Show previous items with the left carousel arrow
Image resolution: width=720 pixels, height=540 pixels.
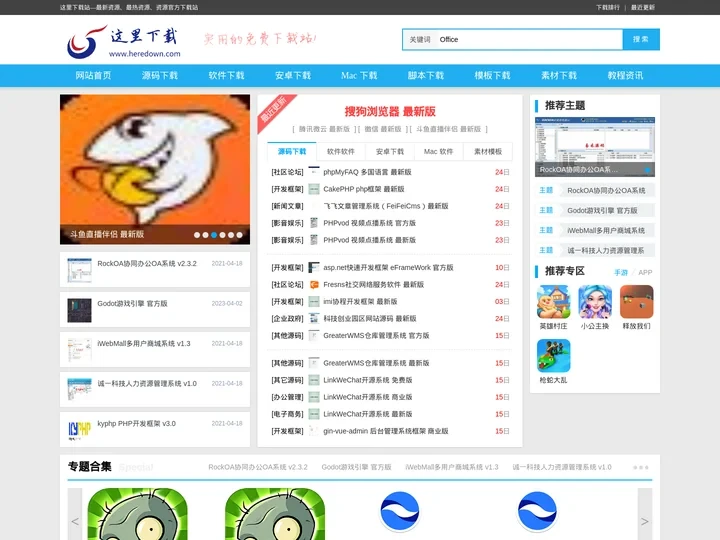(x=75, y=514)
